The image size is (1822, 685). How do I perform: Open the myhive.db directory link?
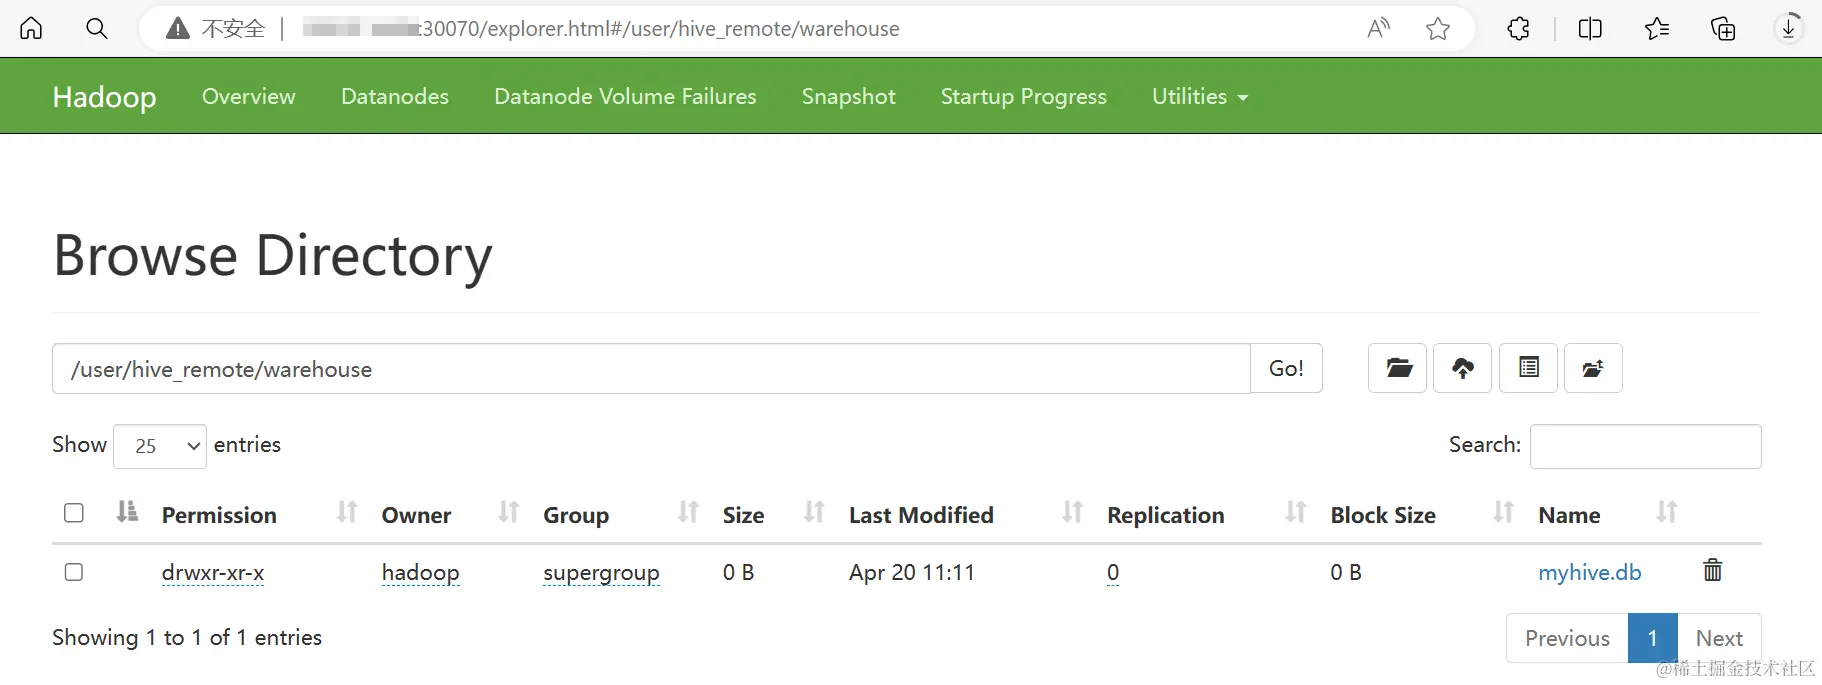[1589, 573]
